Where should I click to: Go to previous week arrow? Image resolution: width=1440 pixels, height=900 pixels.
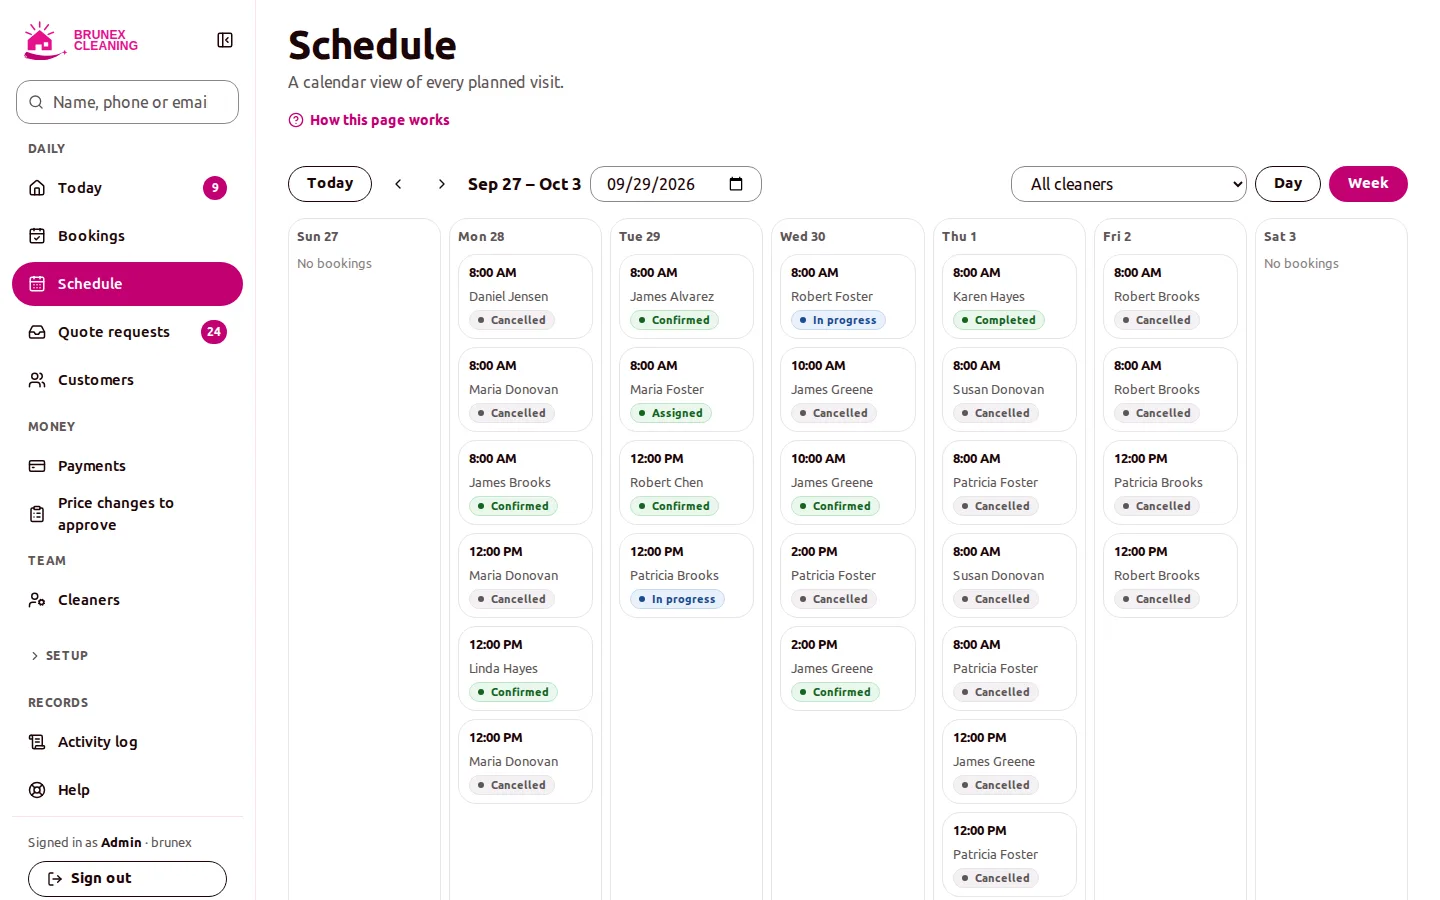(x=398, y=184)
